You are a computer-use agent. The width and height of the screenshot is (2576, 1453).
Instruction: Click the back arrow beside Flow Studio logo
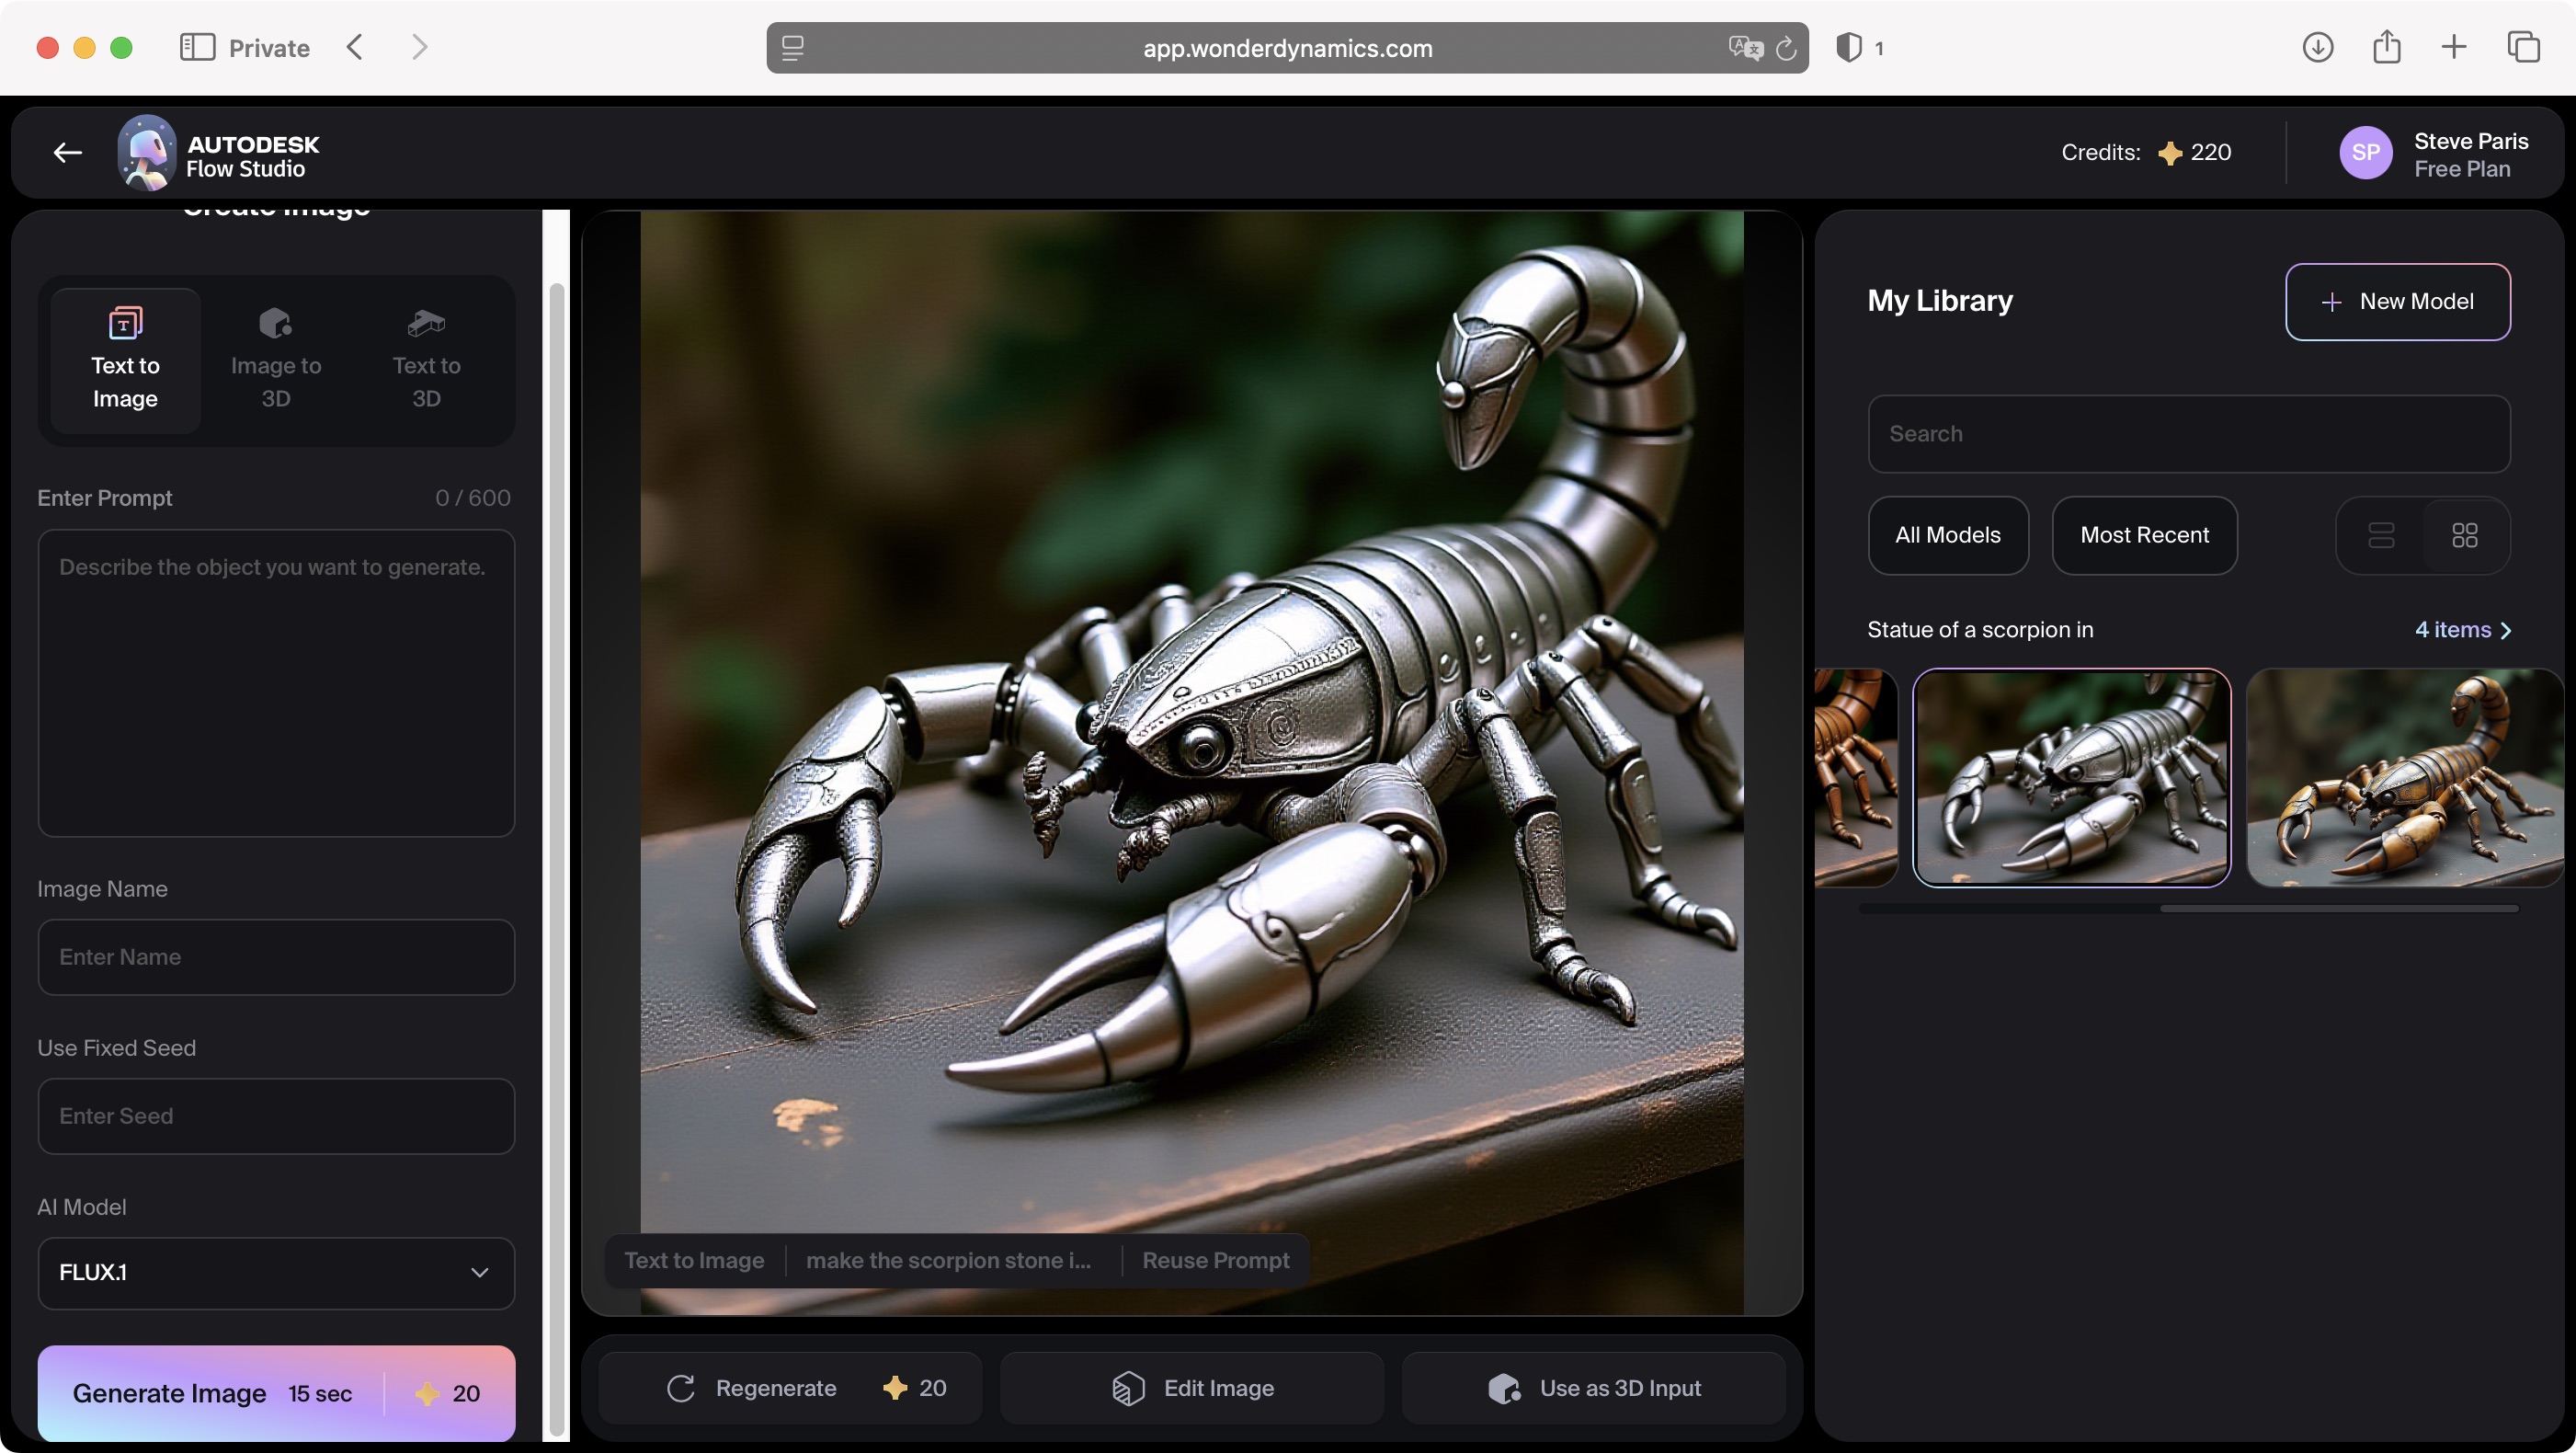(66, 152)
